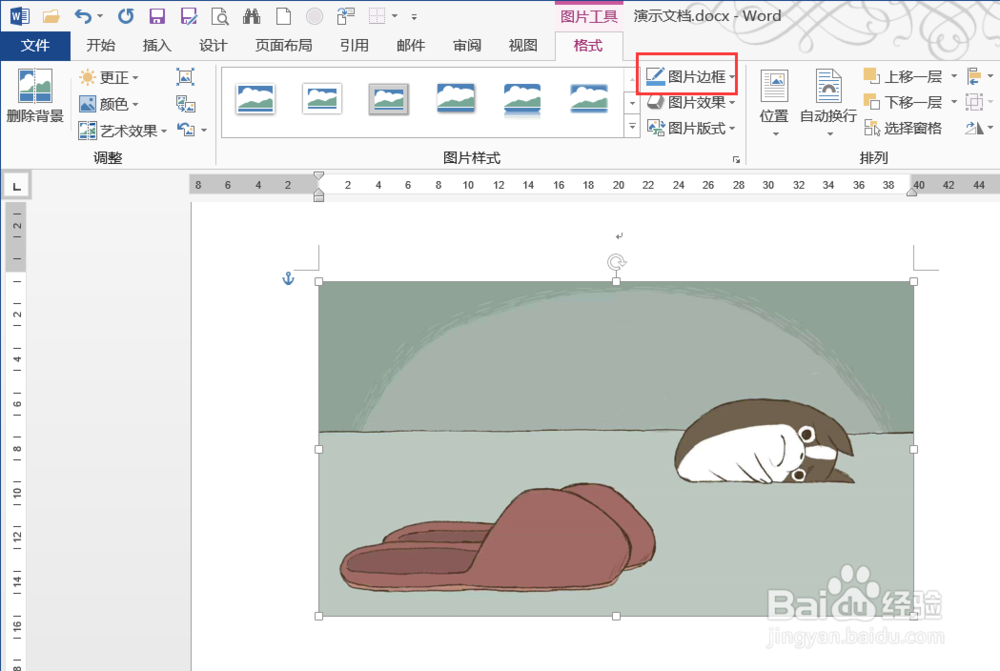The height and width of the screenshot is (671, 1000).
Task: Switch to View (视图) tab
Action: (x=523, y=45)
